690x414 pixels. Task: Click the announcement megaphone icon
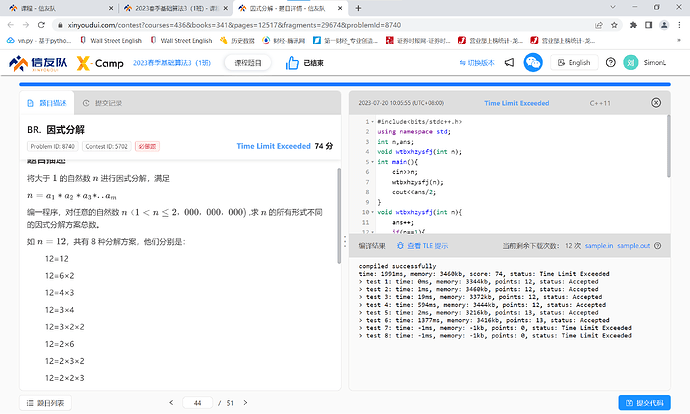coord(509,62)
